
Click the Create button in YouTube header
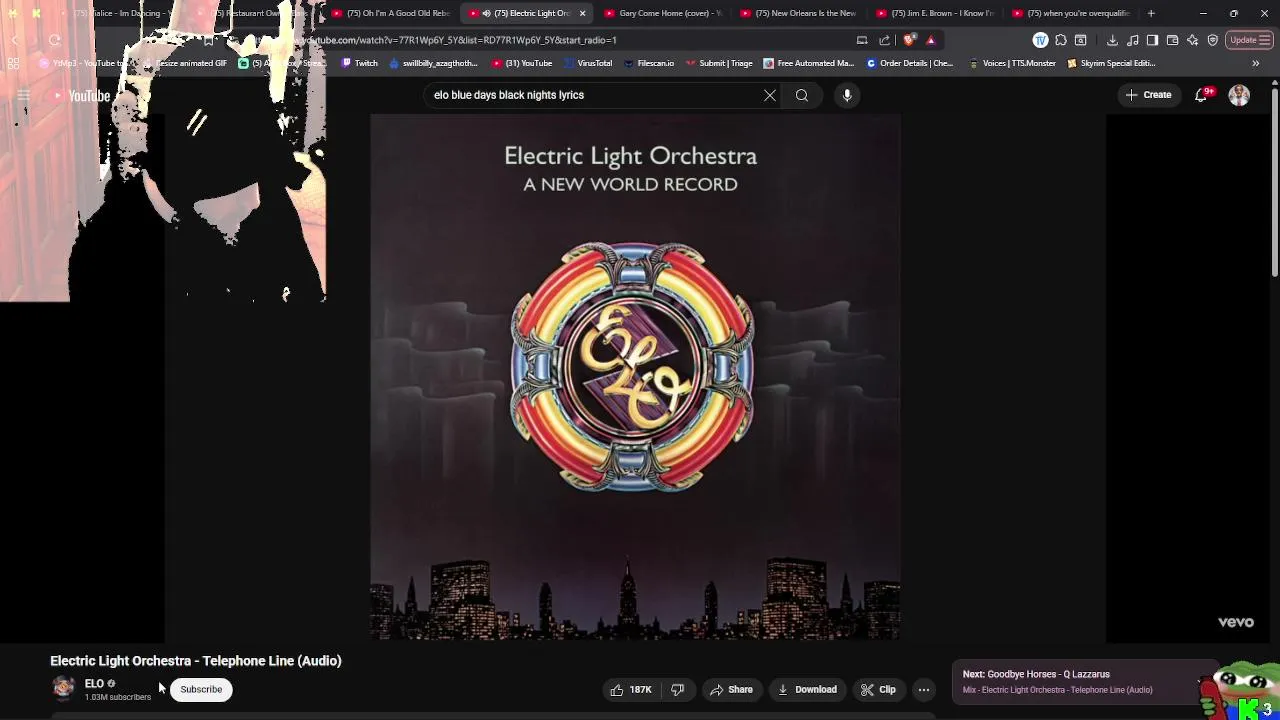click(x=1148, y=95)
